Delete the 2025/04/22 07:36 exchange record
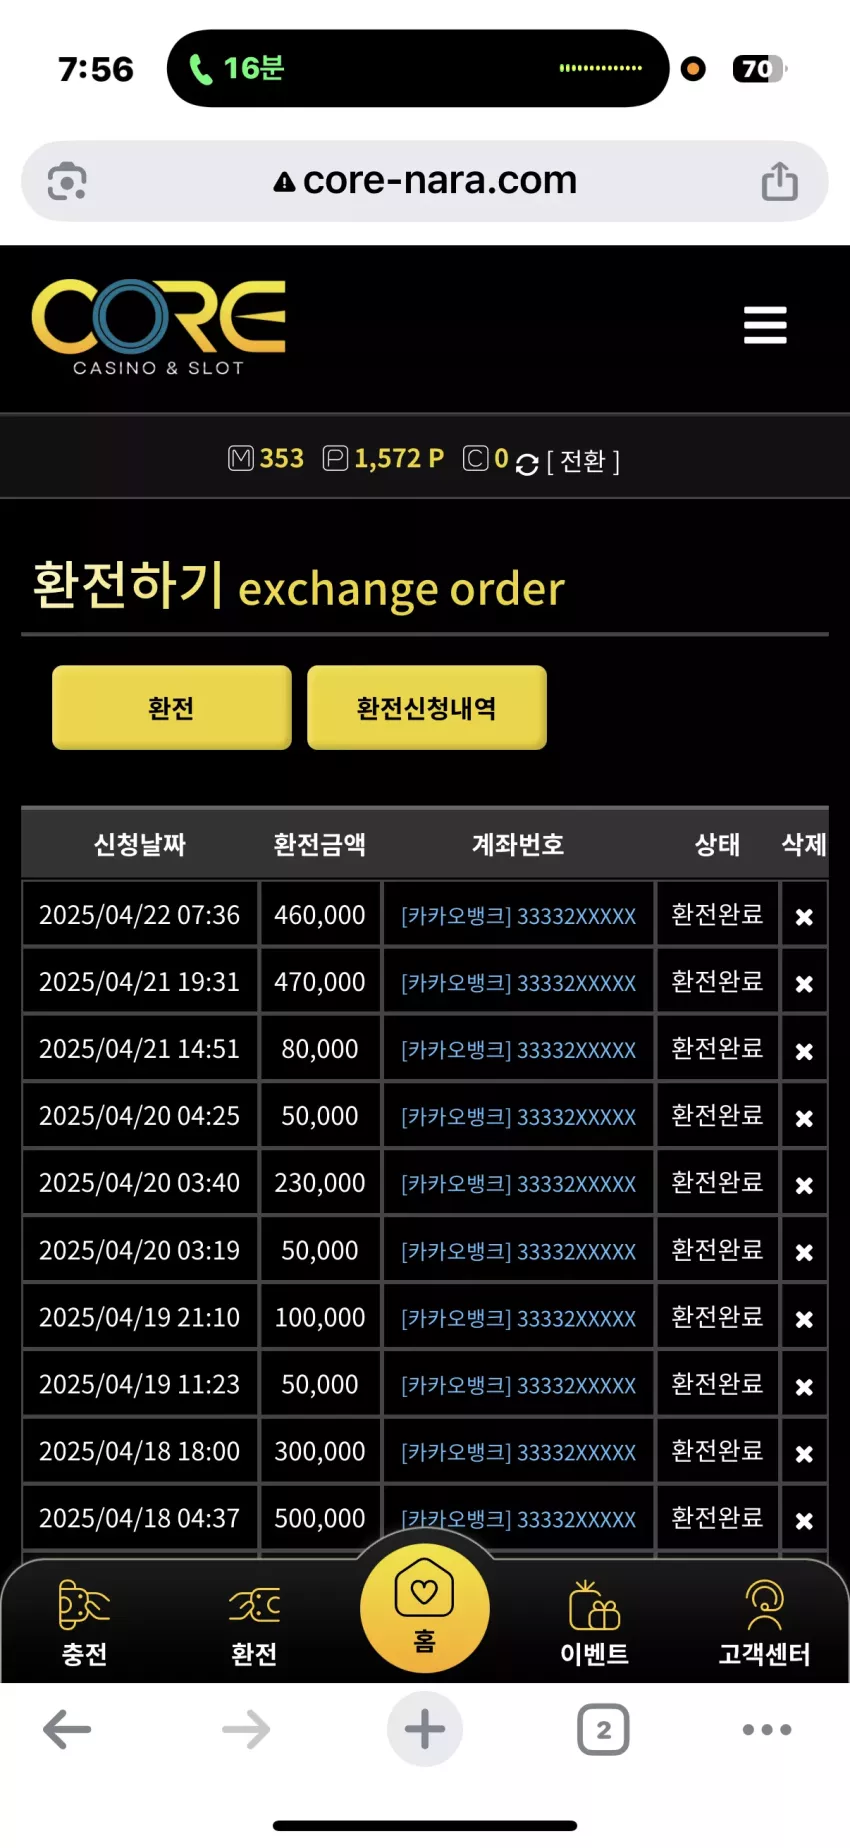The height and width of the screenshot is (1848, 850). point(804,917)
